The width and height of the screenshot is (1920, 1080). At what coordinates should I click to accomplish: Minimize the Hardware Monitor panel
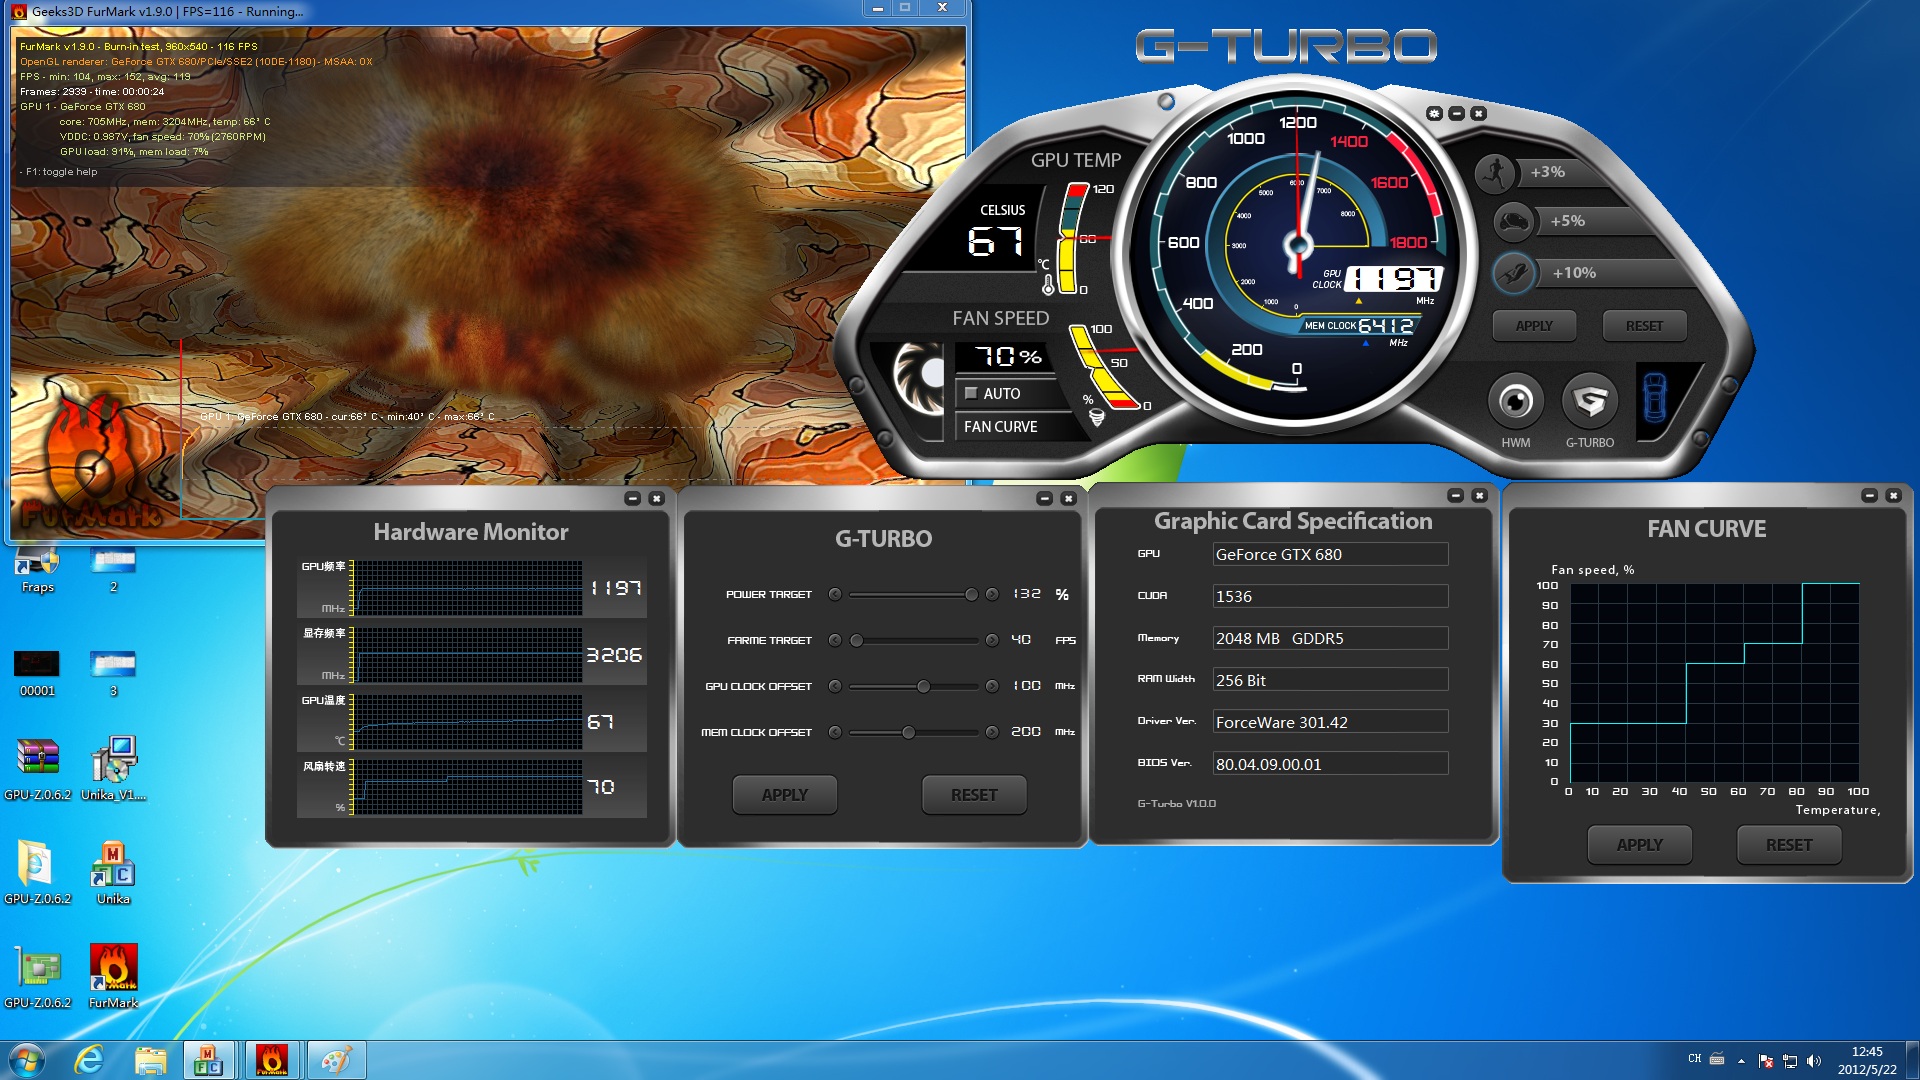pyautogui.click(x=632, y=498)
